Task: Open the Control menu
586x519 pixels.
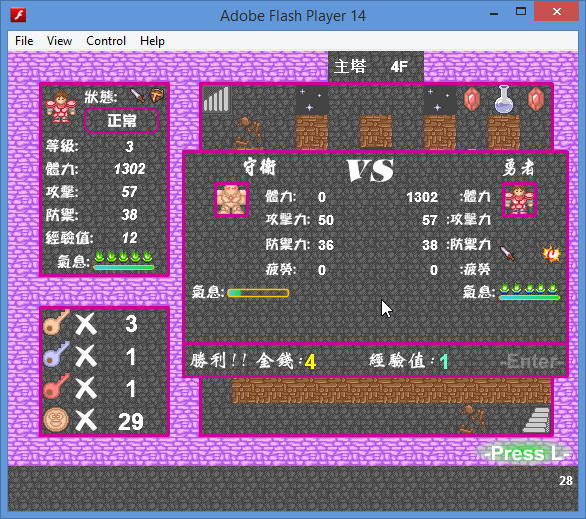Action: (x=106, y=41)
